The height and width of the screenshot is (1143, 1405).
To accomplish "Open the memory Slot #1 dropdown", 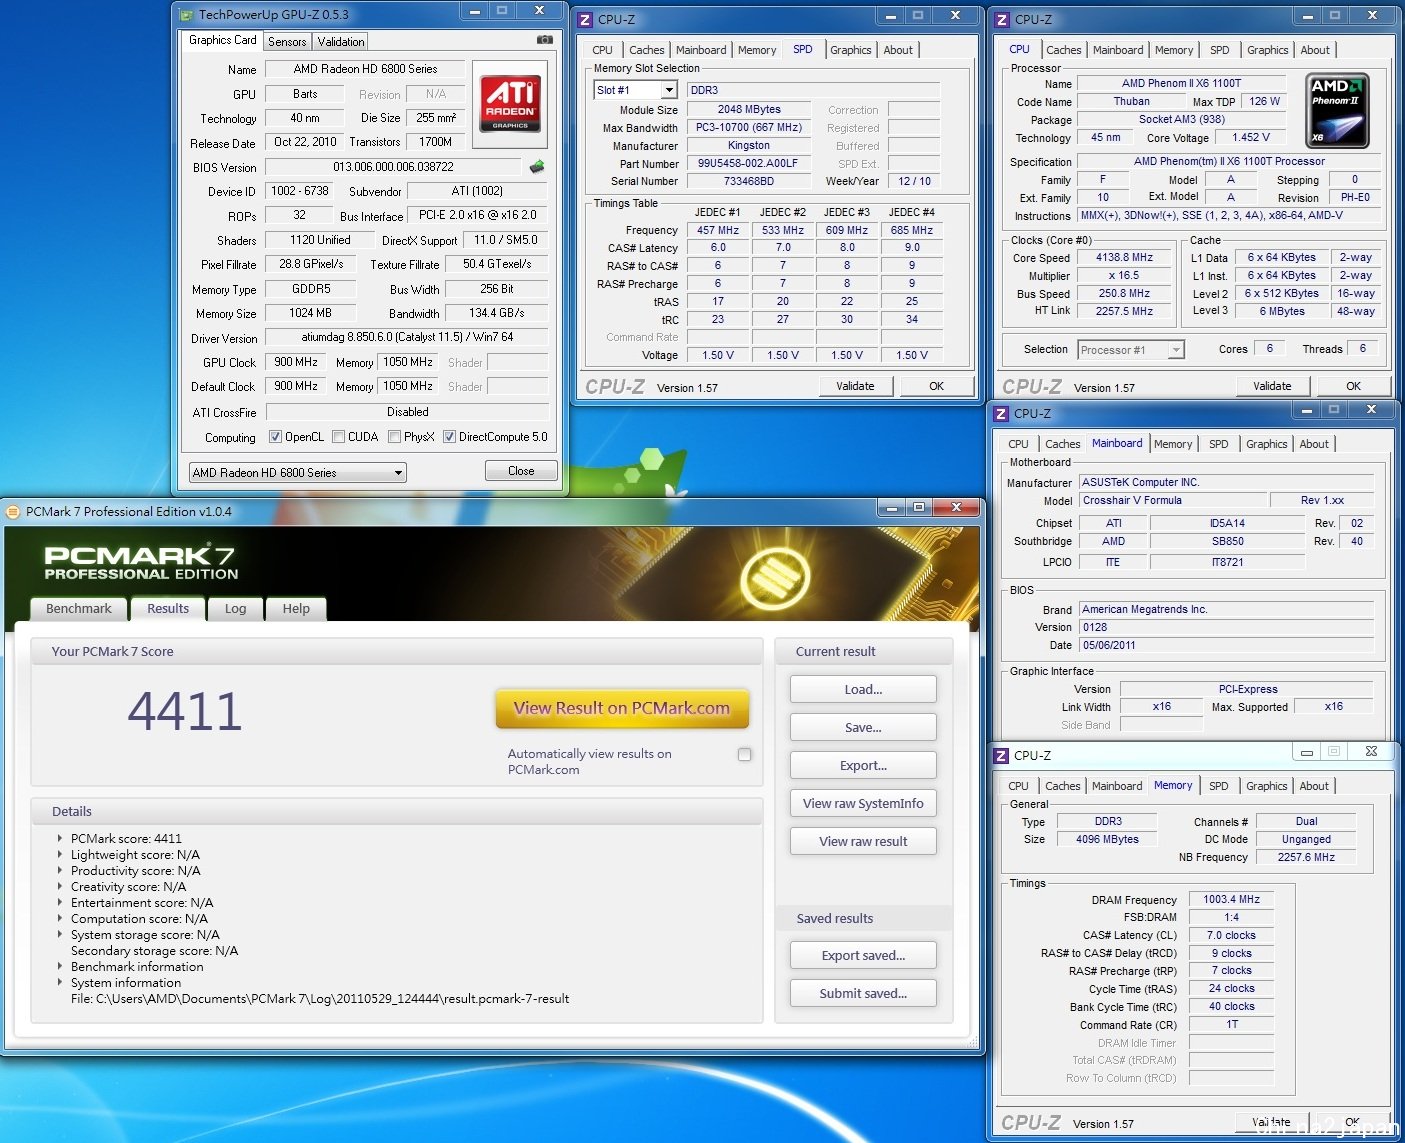I will click(x=636, y=90).
